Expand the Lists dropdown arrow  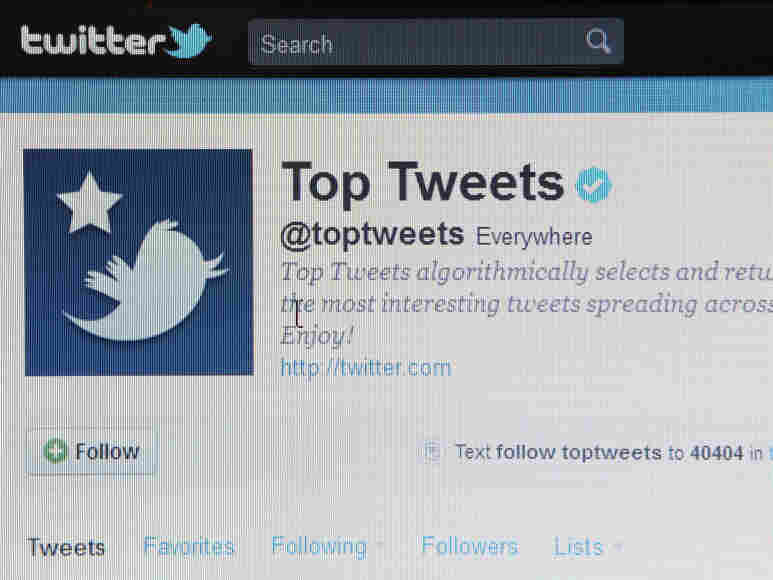click(x=618, y=546)
